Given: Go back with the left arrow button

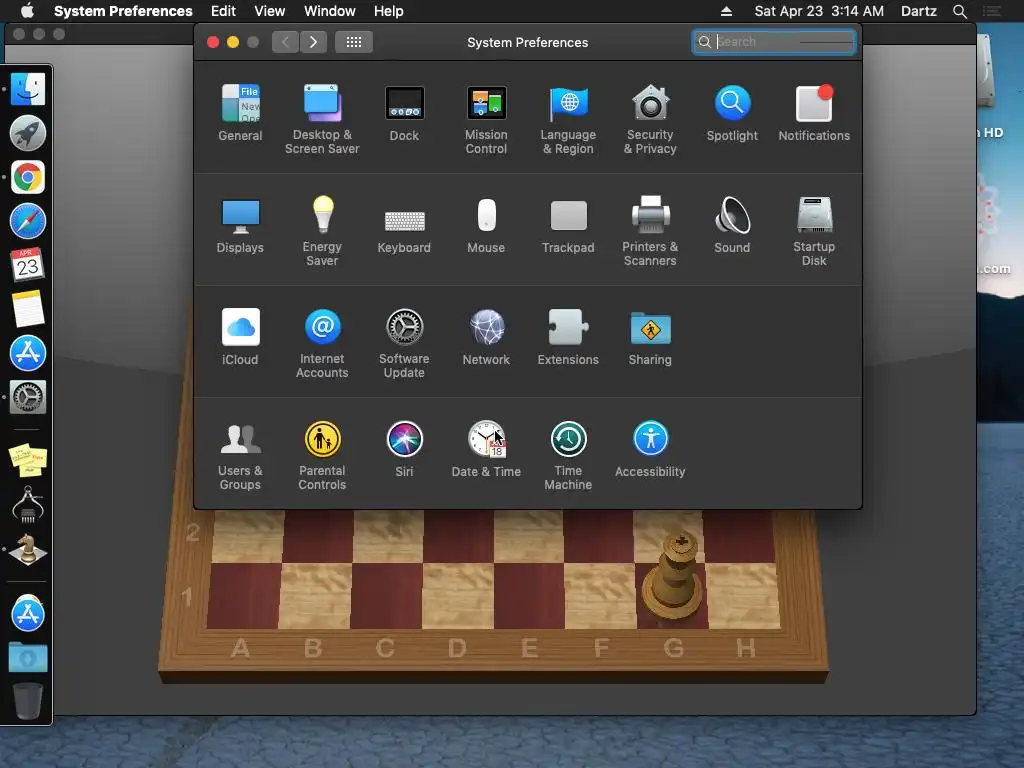Looking at the screenshot, I should pyautogui.click(x=285, y=42).
